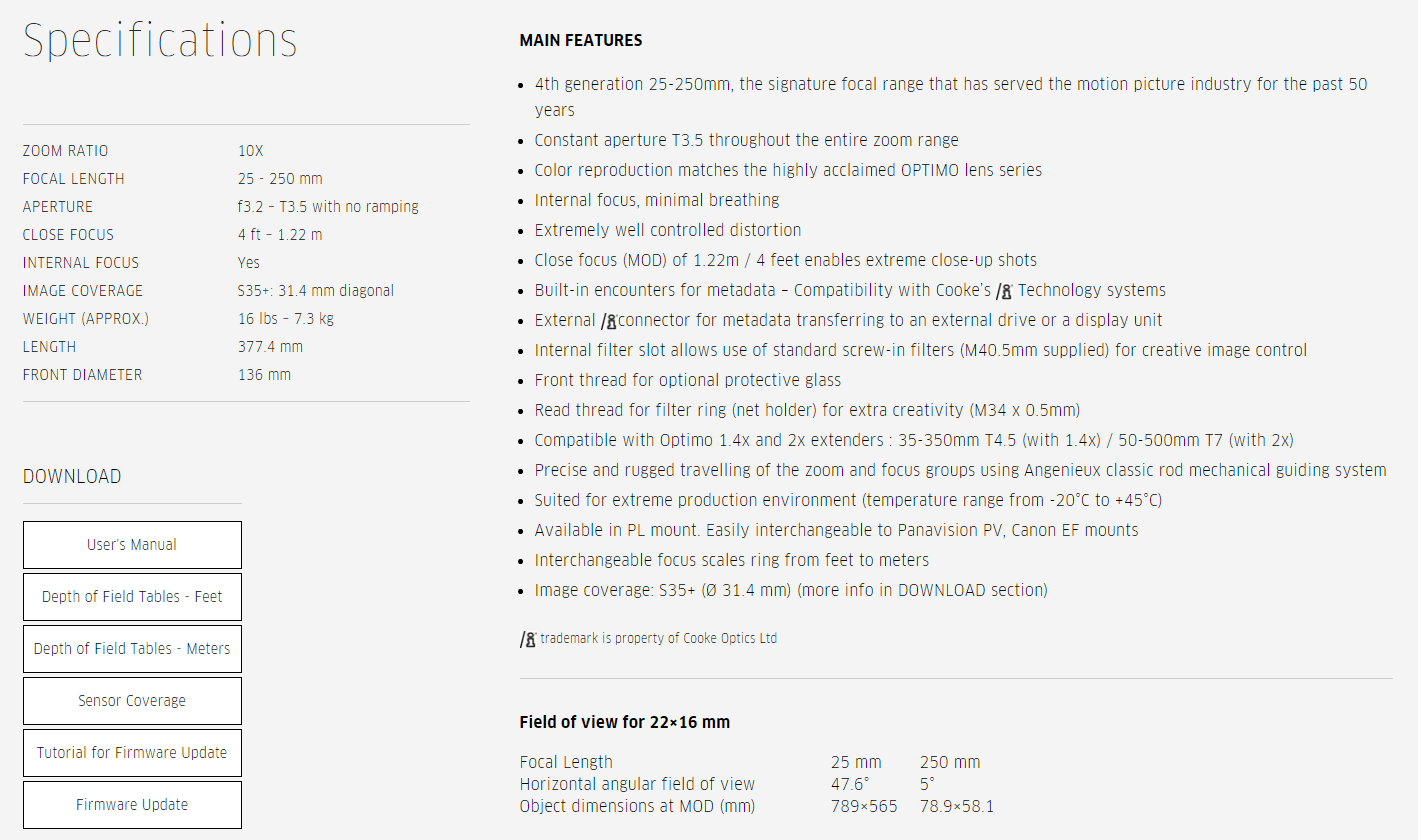The height and width of the screenshot is (840, 1421).
Task: Open the Sensor Coverage document
Action: tap(132, 701)
